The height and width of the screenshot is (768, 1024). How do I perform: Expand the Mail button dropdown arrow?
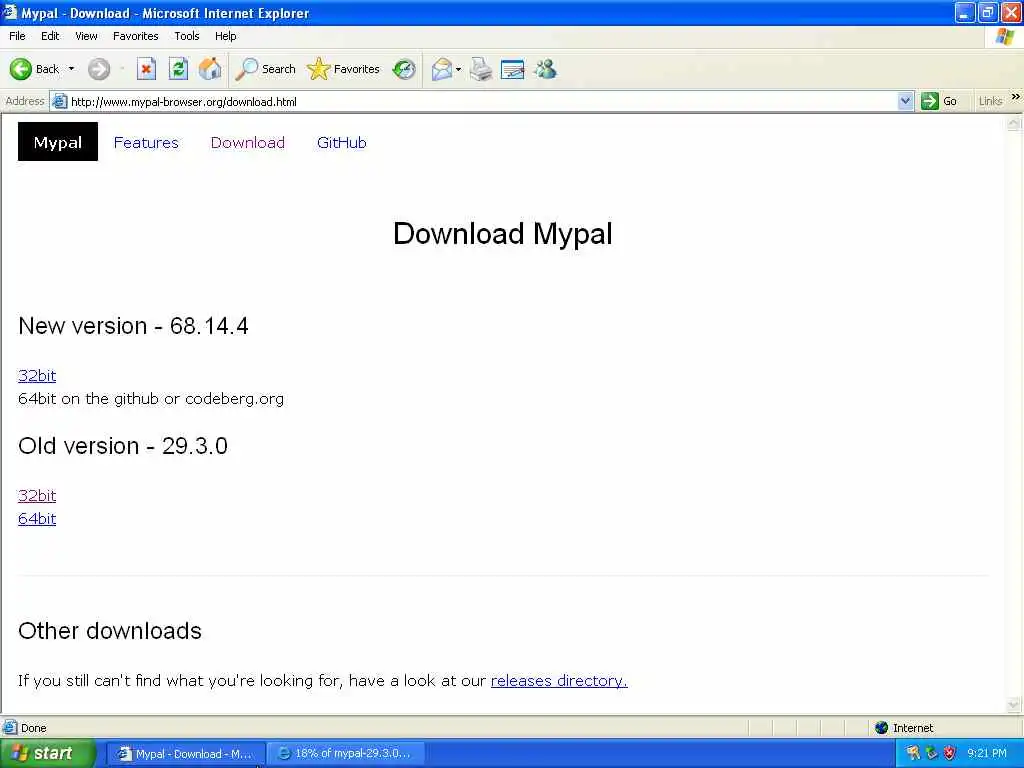pyautogui.click(x=458, y=69)
